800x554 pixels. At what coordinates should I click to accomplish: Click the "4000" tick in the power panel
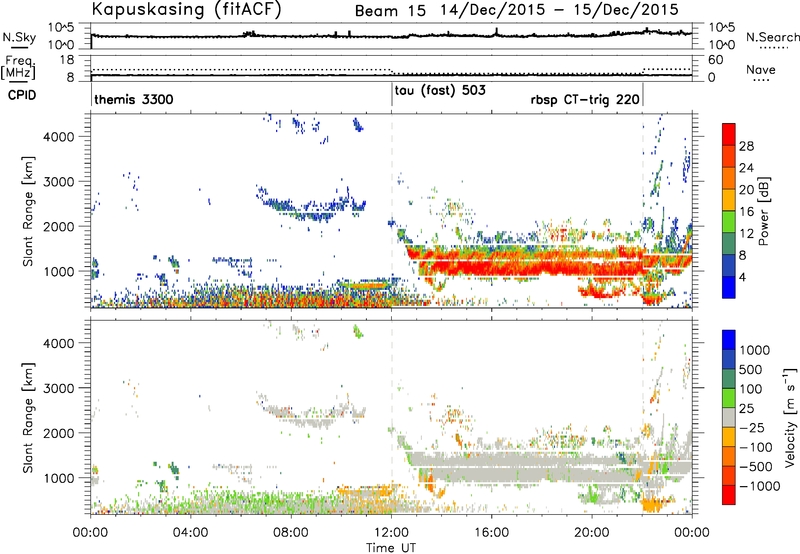pos(58,137)
